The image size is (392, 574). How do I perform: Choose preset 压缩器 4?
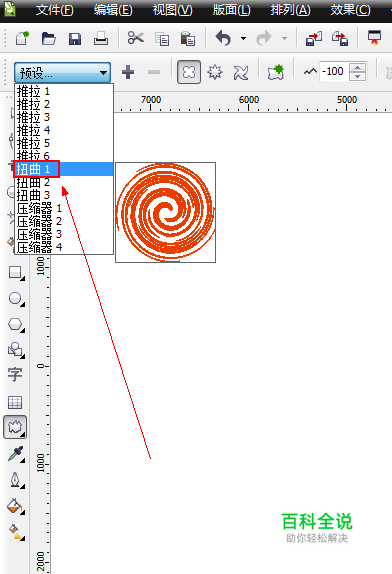pyautogui.click(x=64, y=247)
